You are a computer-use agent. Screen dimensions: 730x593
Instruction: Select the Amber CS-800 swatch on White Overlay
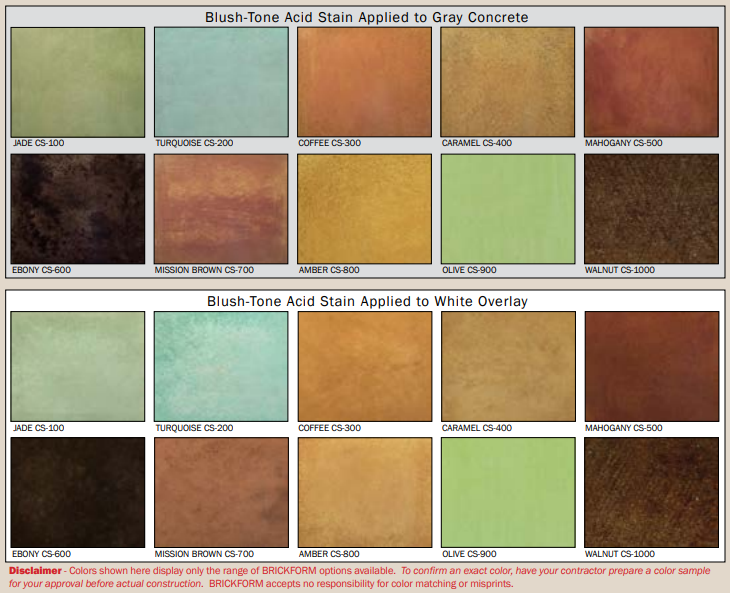coord(365,492)
